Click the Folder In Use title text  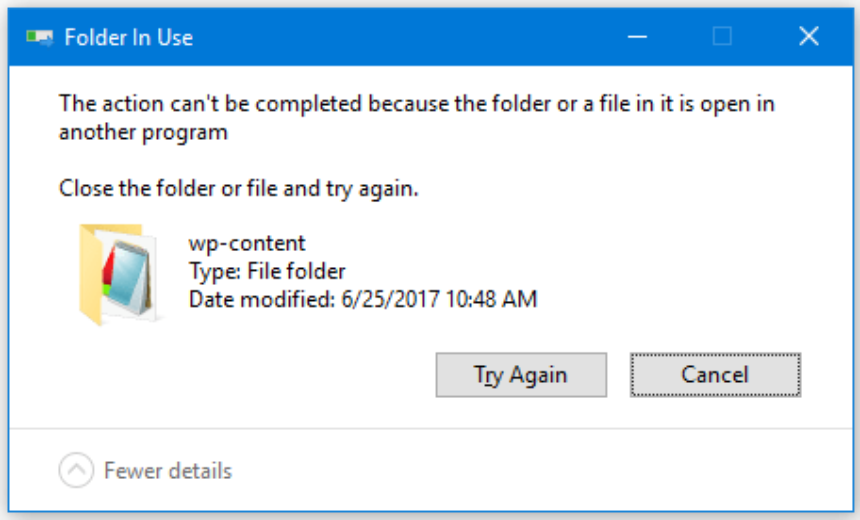(x=128, y=37)
